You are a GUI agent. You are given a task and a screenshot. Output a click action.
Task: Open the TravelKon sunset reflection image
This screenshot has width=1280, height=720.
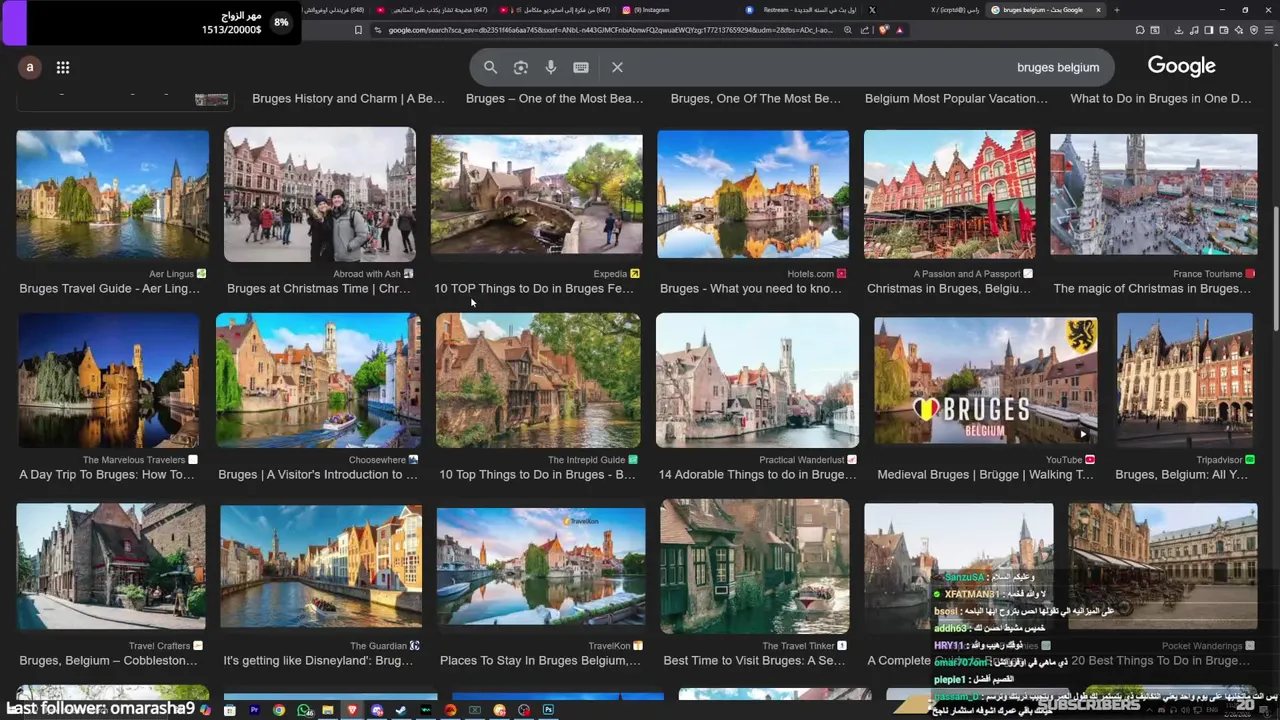coord(541,566)
